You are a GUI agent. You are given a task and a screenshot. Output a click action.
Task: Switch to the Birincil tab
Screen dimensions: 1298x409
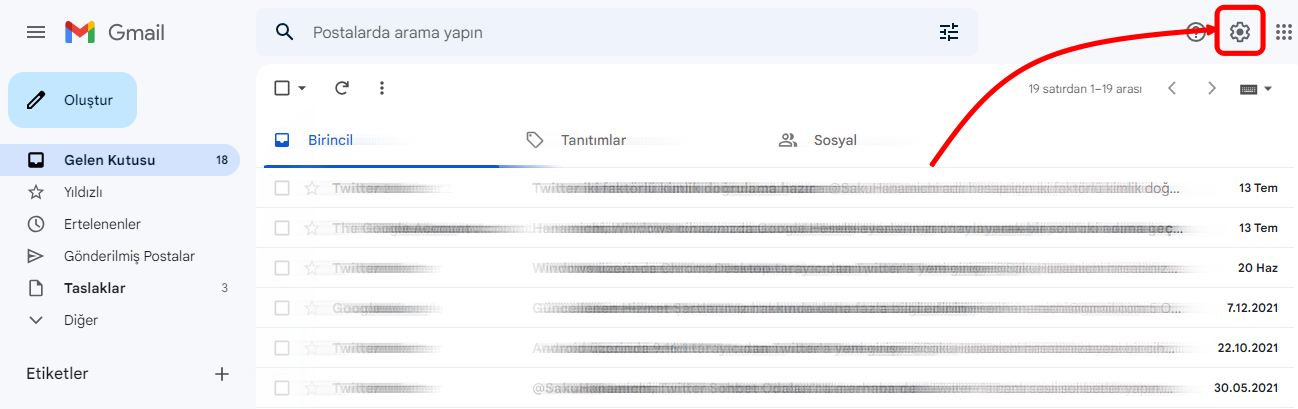click(x=383, y=140)
